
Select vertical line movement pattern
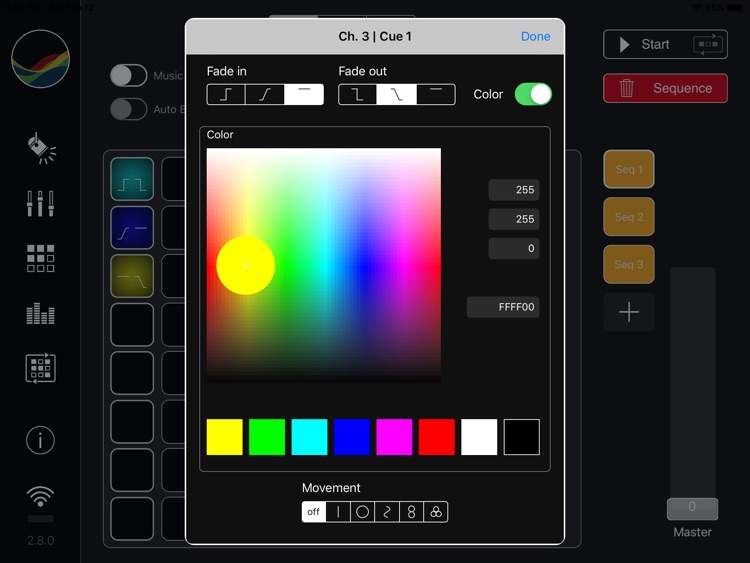click(338, 512)
